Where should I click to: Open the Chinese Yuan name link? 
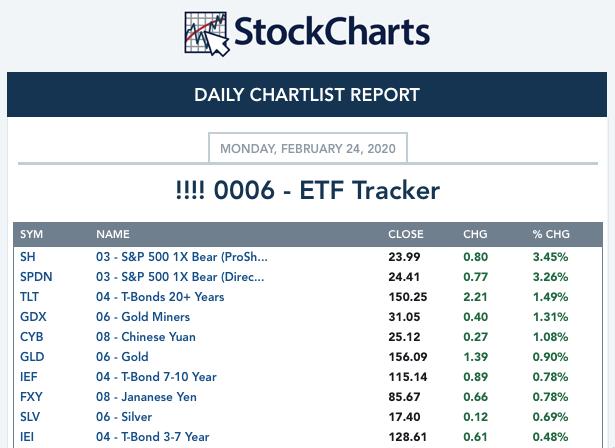pos(146,337)
